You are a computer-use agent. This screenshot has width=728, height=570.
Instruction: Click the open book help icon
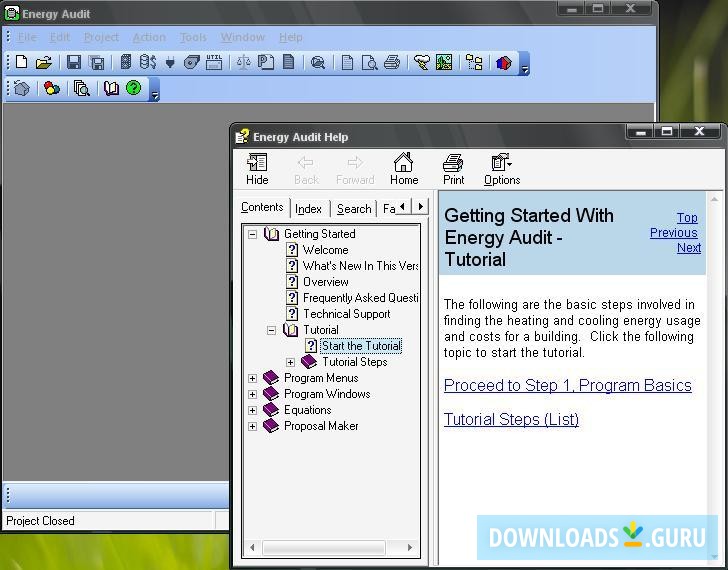(x=111, y=88)
